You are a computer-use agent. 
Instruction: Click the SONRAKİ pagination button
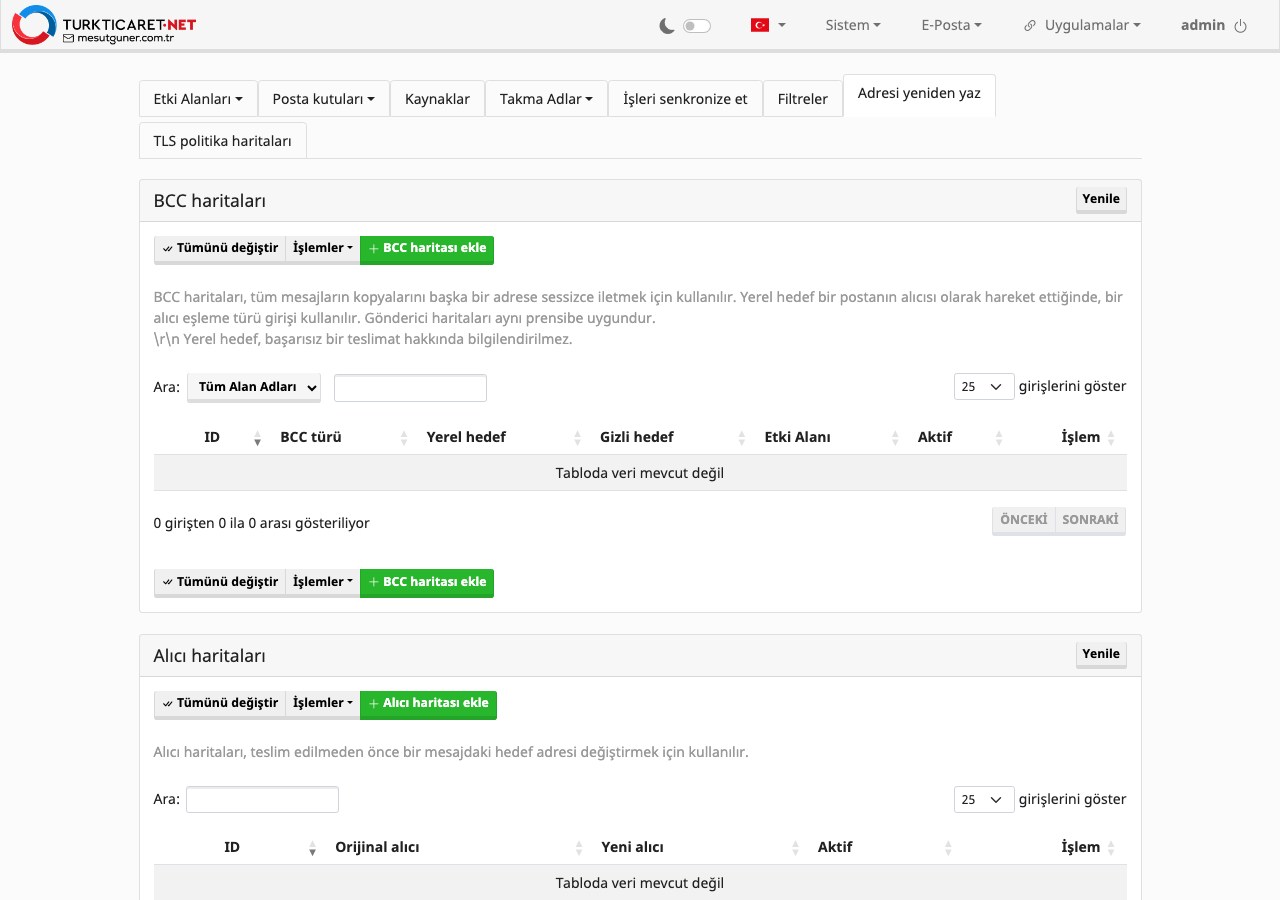1090,520
